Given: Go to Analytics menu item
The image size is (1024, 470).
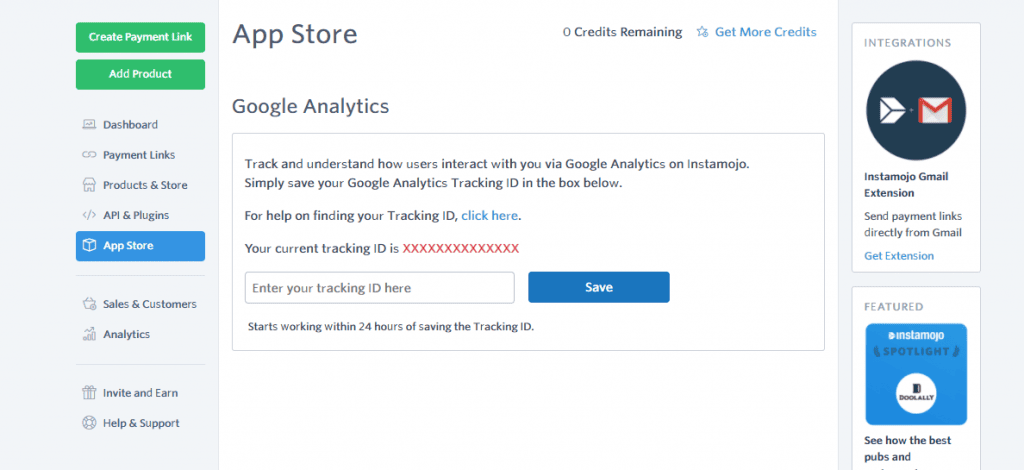Looking at the screenshot, I should [126, 334].
